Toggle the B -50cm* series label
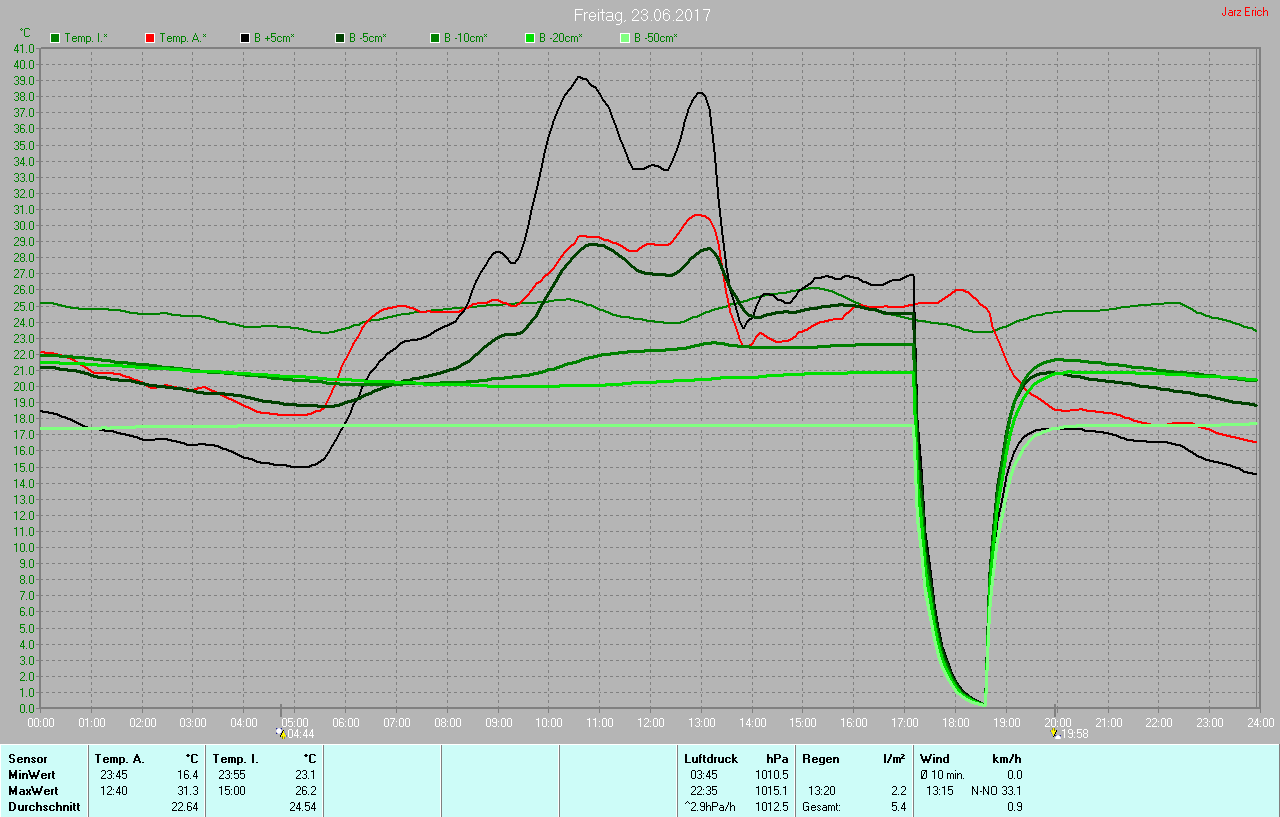The width and height of the screenshot is (1280, 817). pyautogui.click(x=655, y=38)
